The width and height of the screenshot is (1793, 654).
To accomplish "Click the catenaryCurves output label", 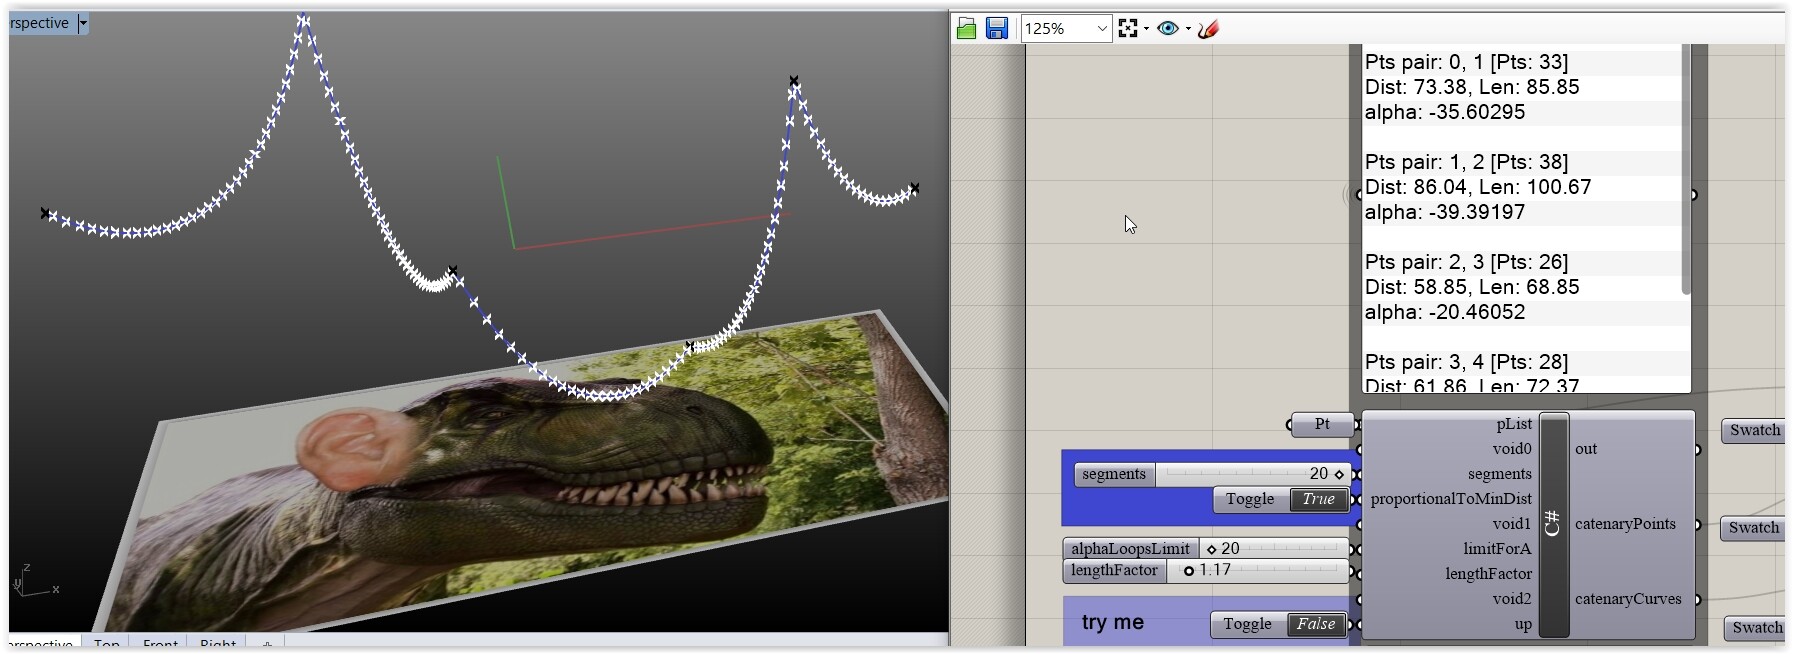I will [x=1628, y=599].
